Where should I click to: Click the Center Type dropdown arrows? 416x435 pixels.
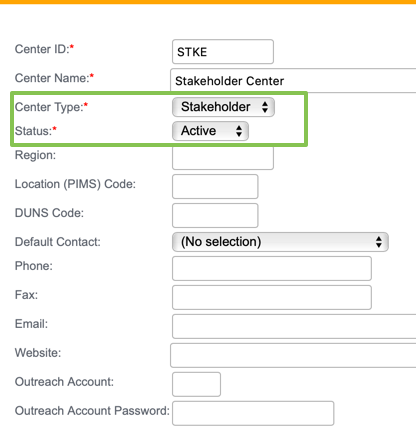coord(265,107)
